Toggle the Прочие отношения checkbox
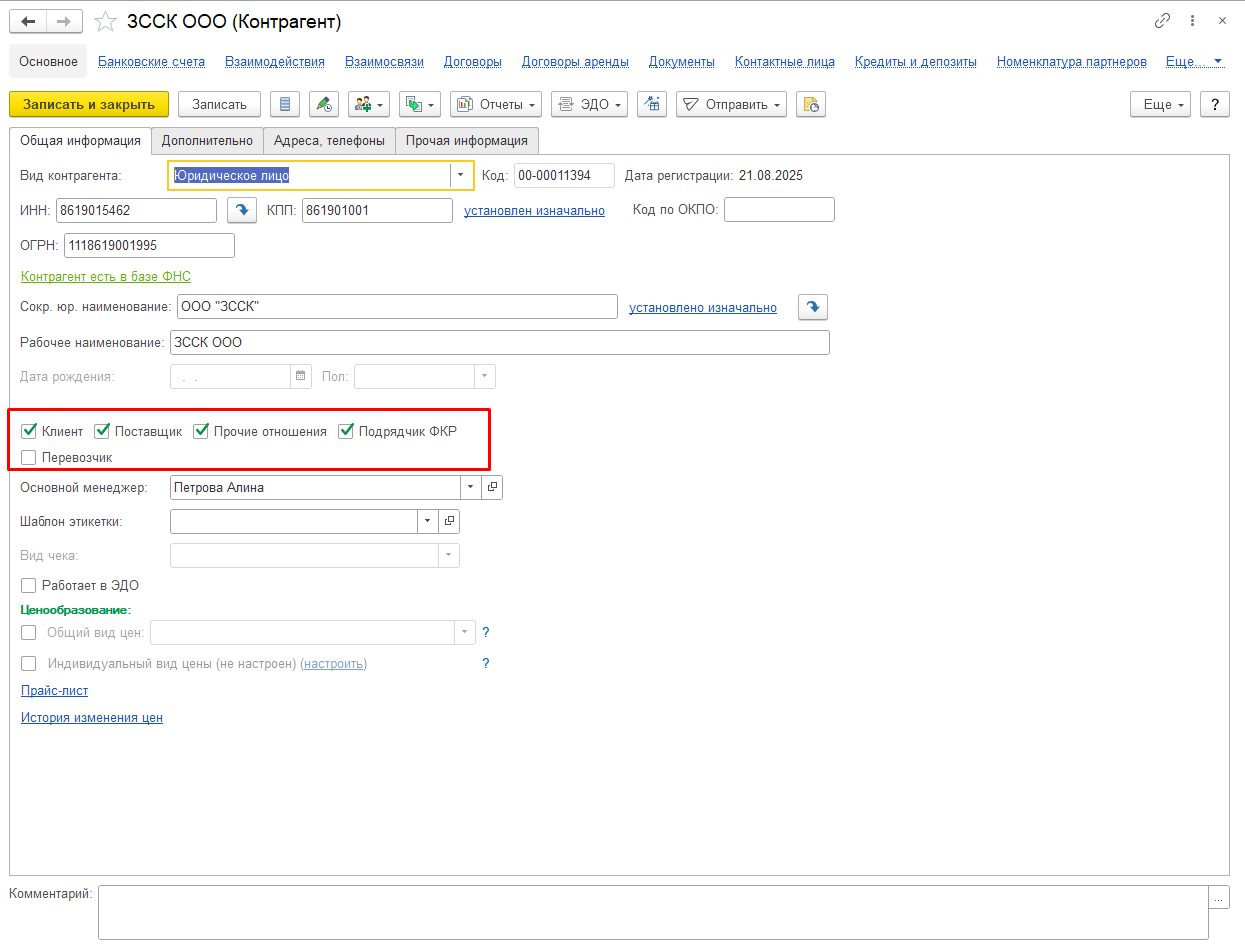The height and width of the screenshot is (950, 1245). click(x=201, y=432)
